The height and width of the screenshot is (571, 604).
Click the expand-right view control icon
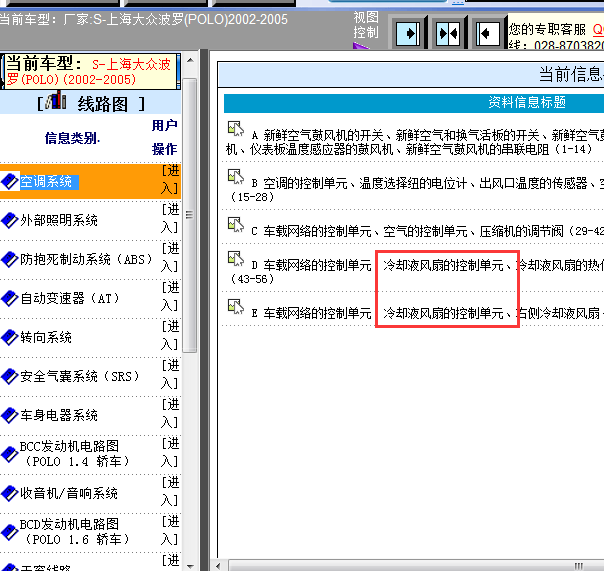408,34
